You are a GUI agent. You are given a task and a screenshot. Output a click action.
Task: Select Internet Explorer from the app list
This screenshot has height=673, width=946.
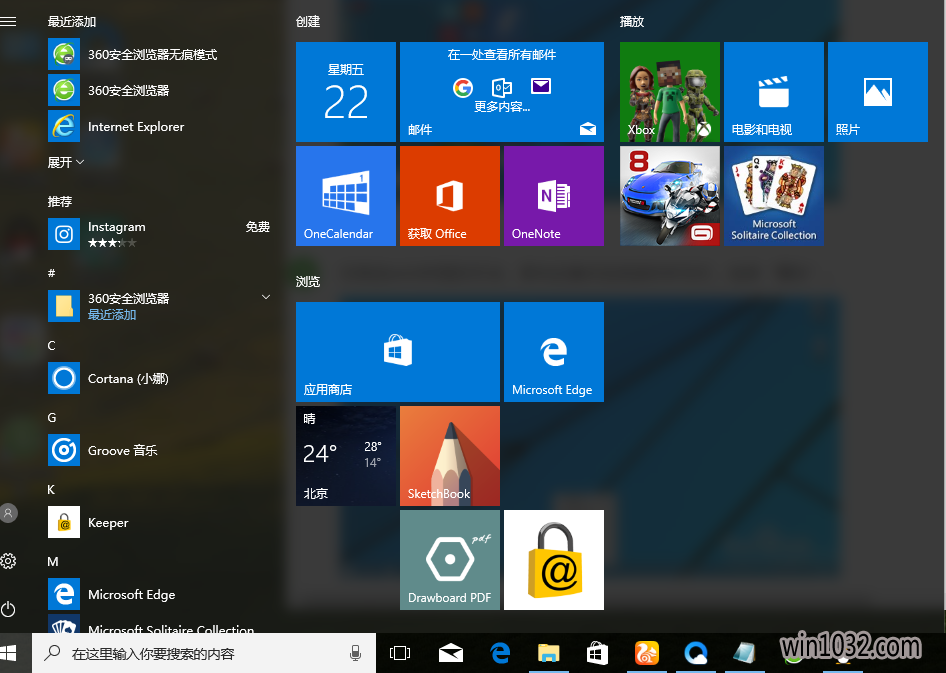point(135,127)
